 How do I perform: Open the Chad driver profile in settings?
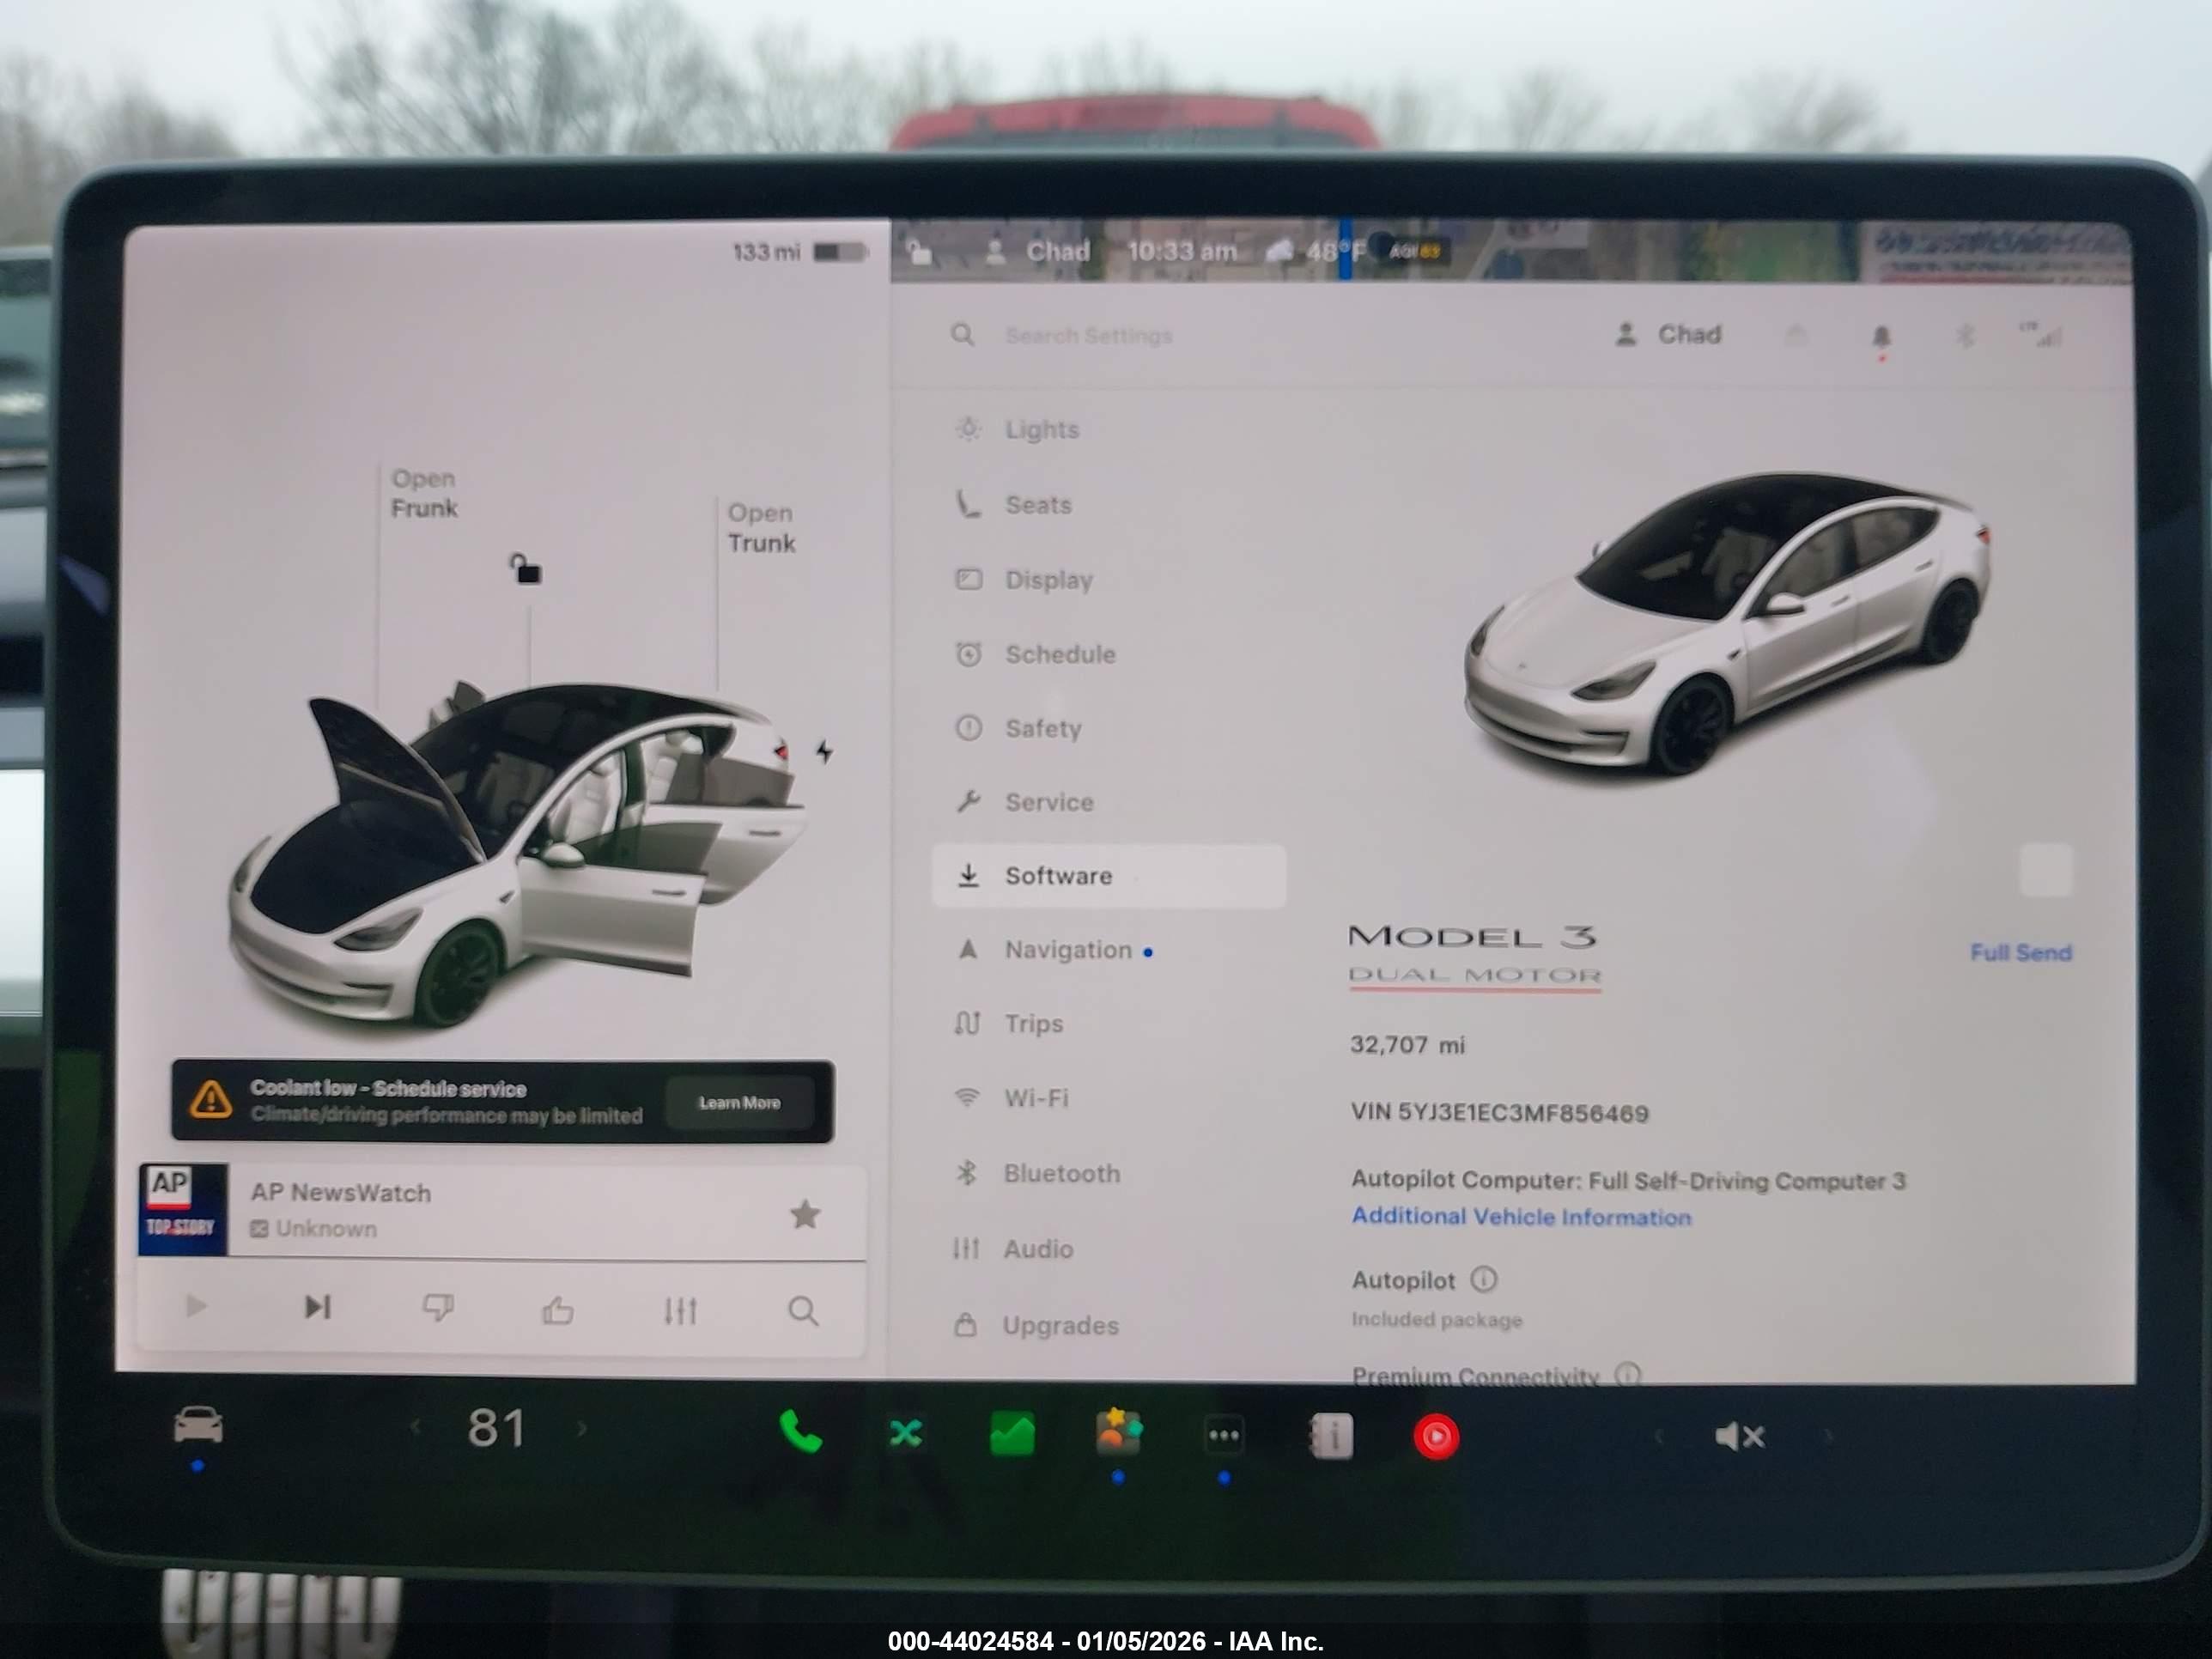pyautogui.click(x=1668, y=334)
